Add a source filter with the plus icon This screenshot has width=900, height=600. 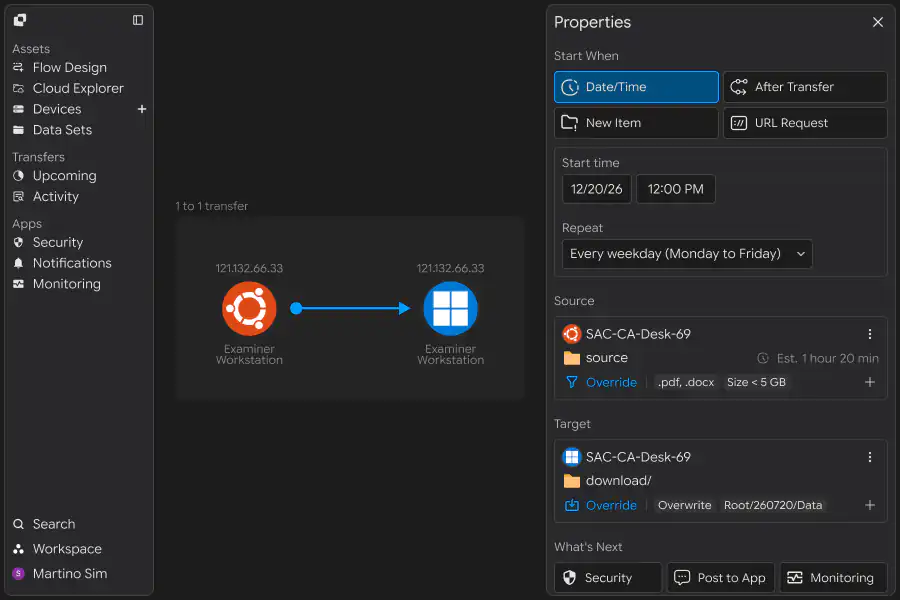click(x=870, y=382)
